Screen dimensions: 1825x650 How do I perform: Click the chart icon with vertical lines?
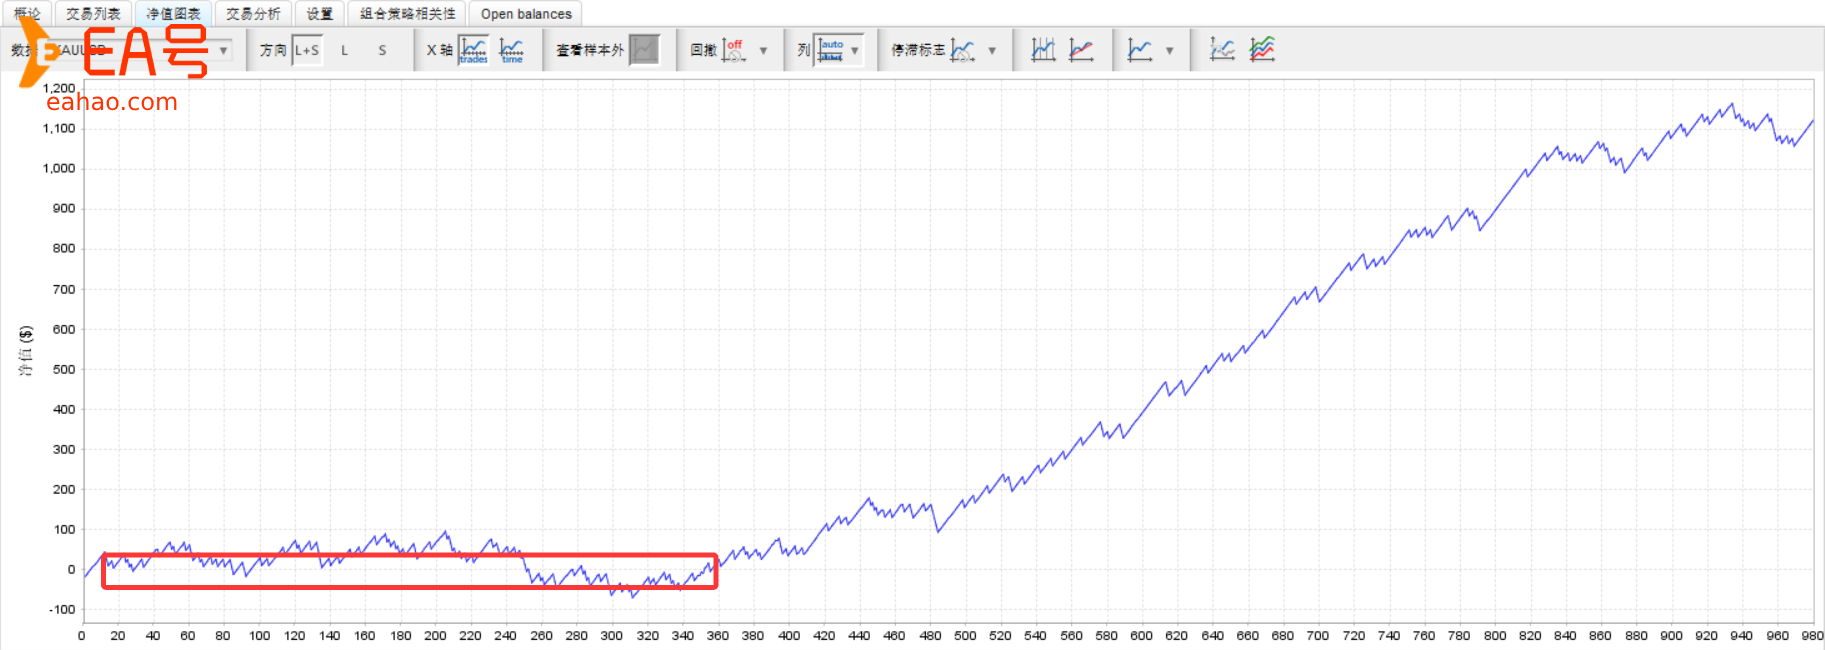(1043, 50)
